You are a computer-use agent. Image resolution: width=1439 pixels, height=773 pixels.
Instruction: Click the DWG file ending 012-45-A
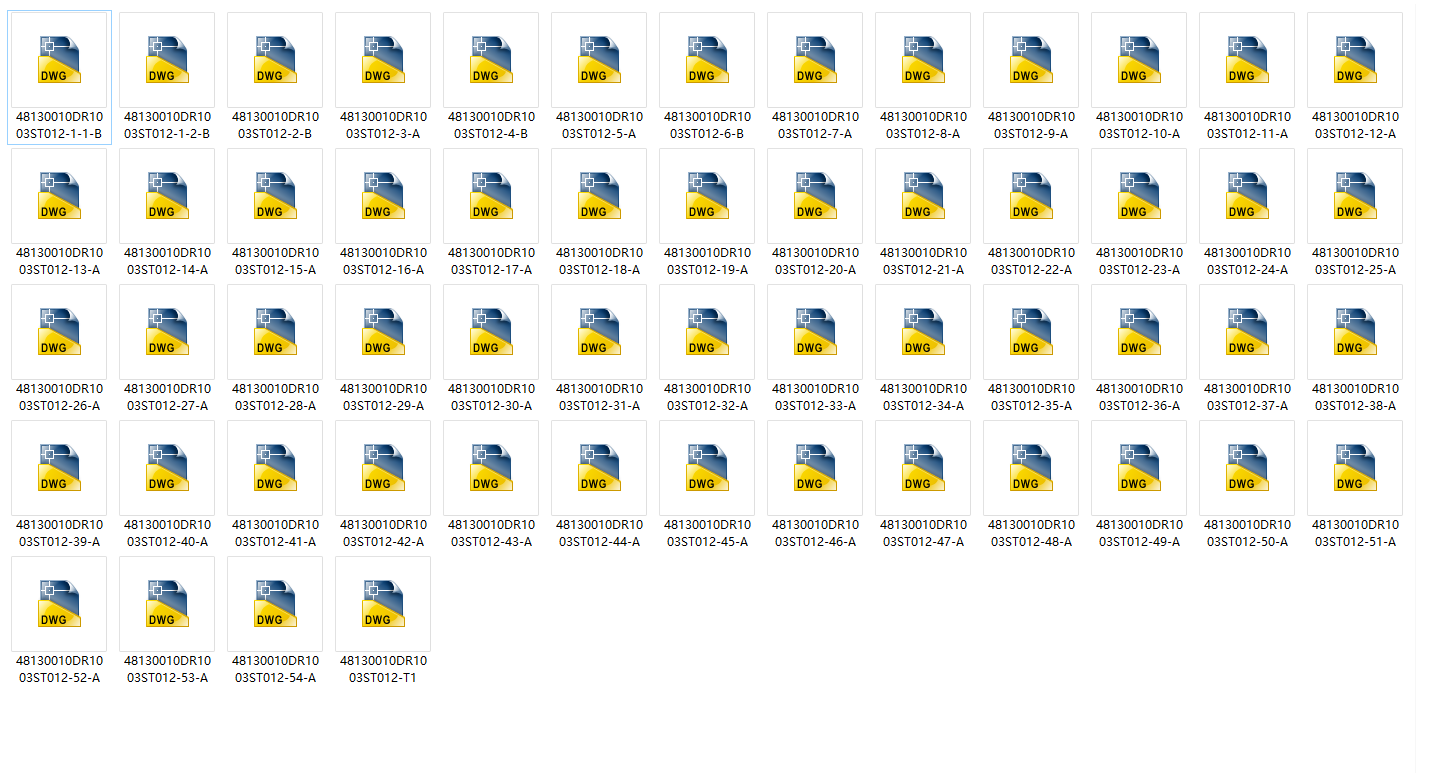click(707, 468)
